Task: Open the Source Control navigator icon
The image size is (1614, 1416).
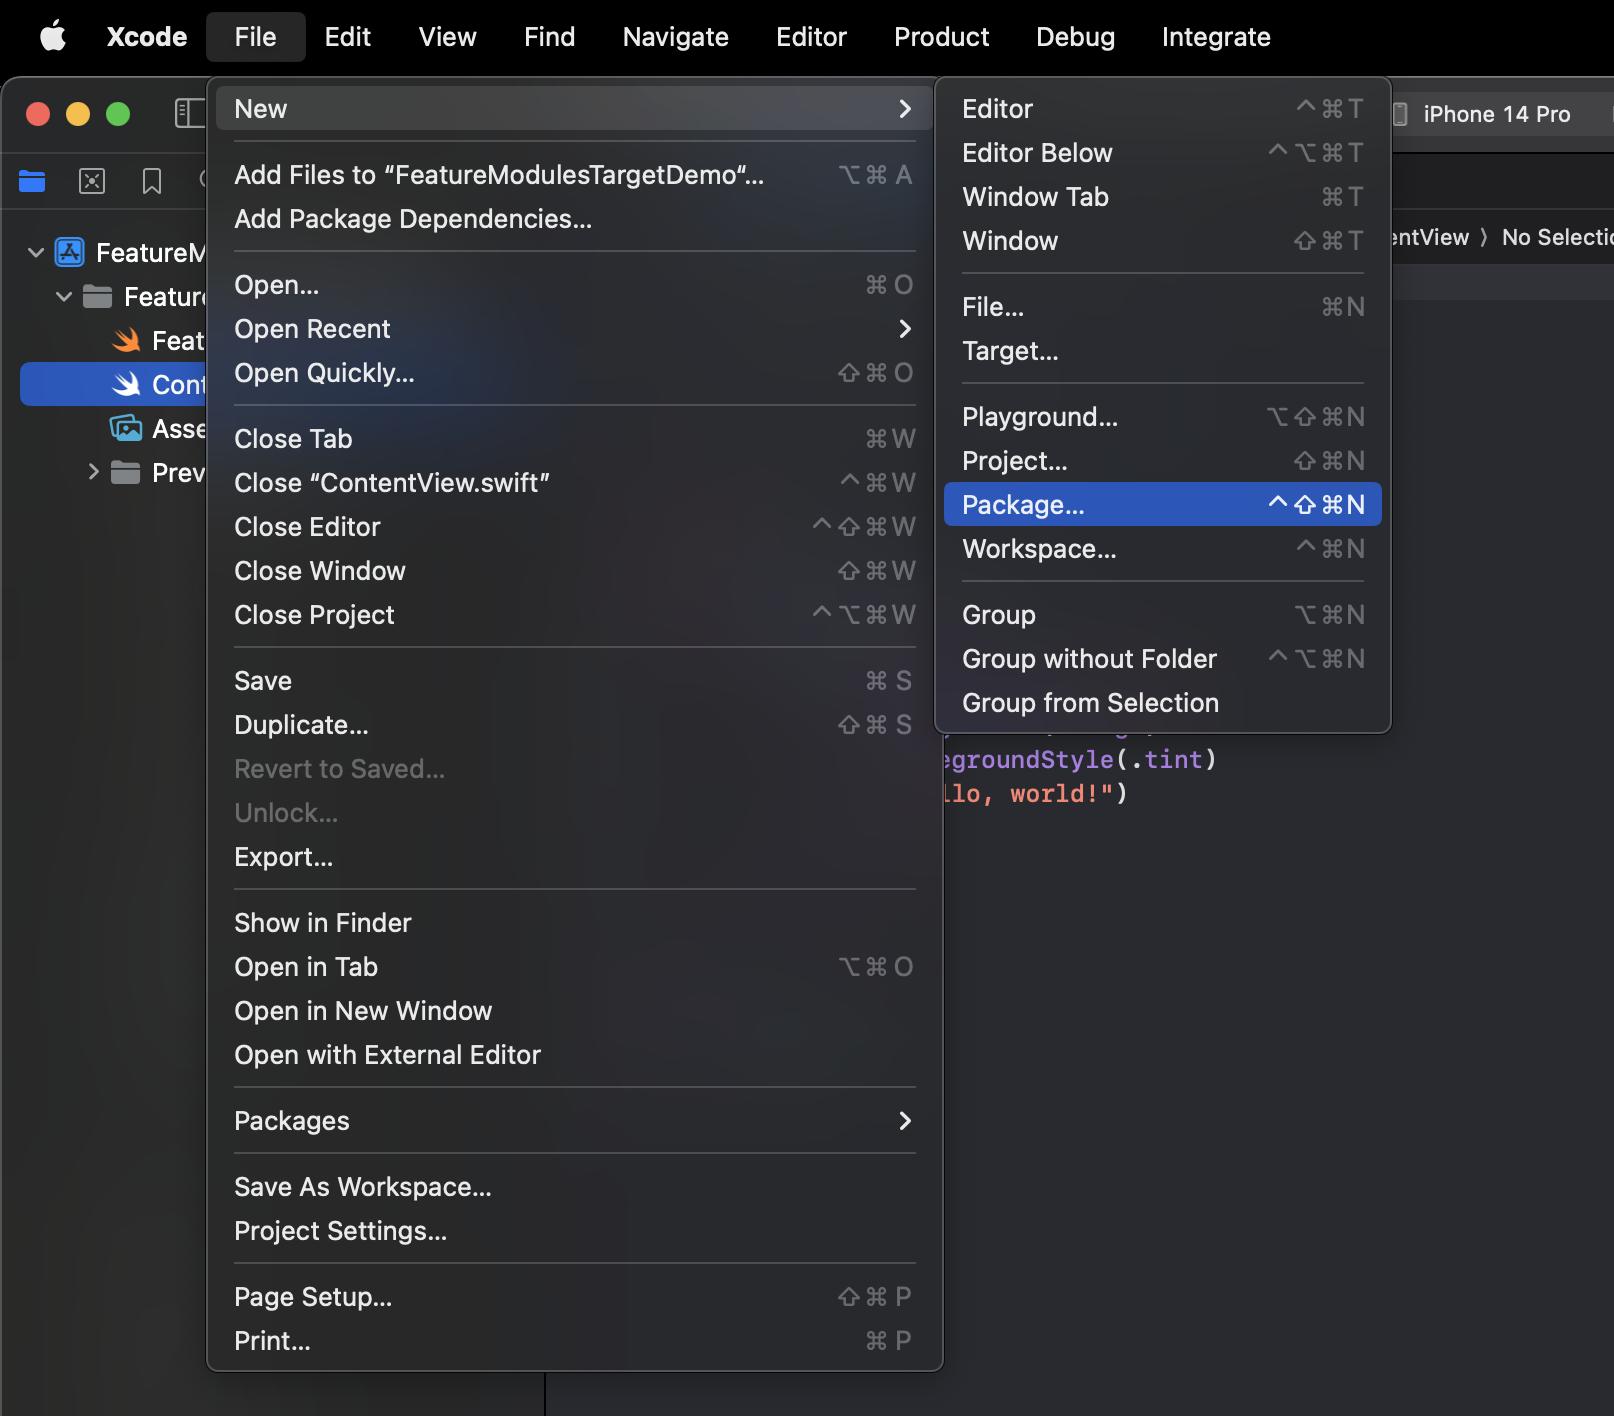Action: [92, 181]
